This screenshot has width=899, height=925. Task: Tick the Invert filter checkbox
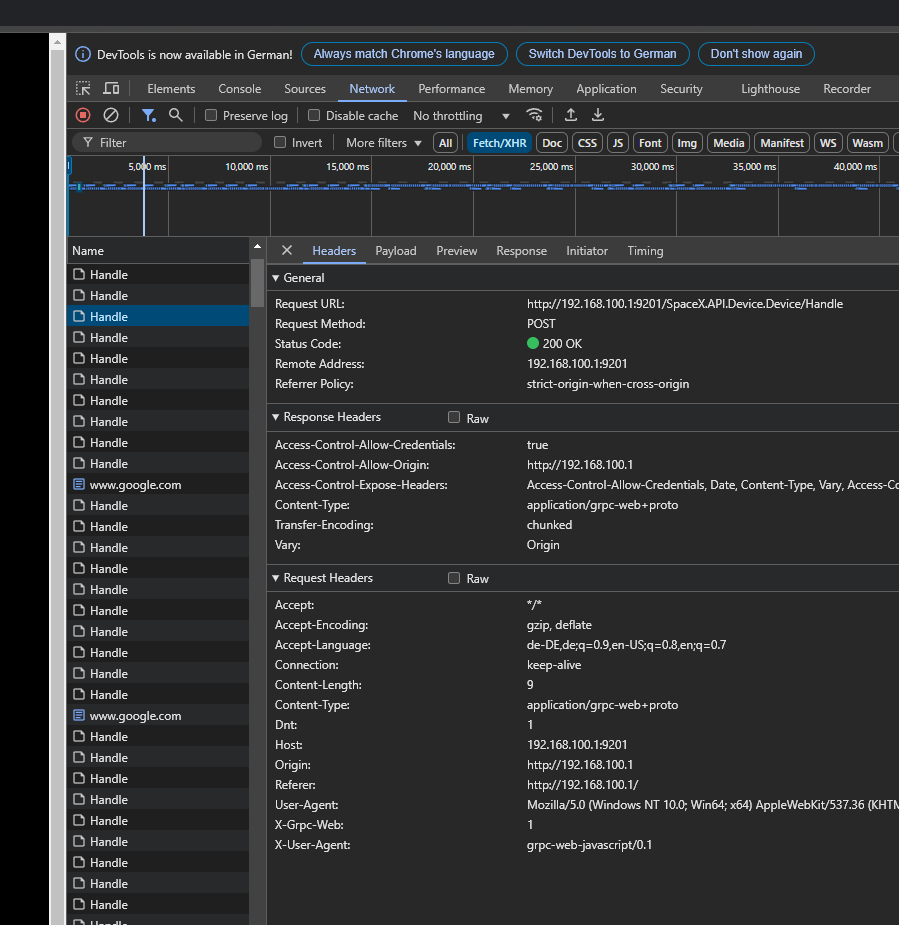(x=280, y=143)
